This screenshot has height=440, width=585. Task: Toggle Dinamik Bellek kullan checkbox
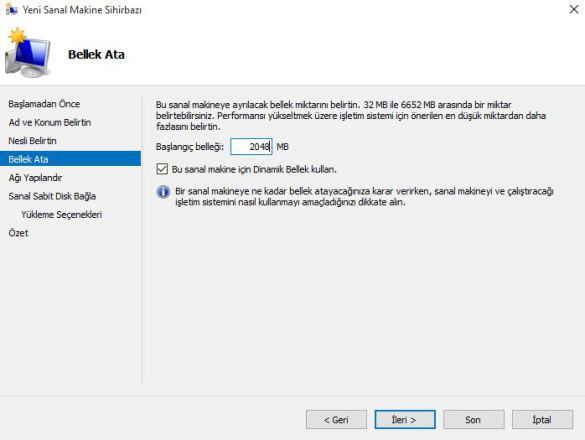[x=162, y=169]
